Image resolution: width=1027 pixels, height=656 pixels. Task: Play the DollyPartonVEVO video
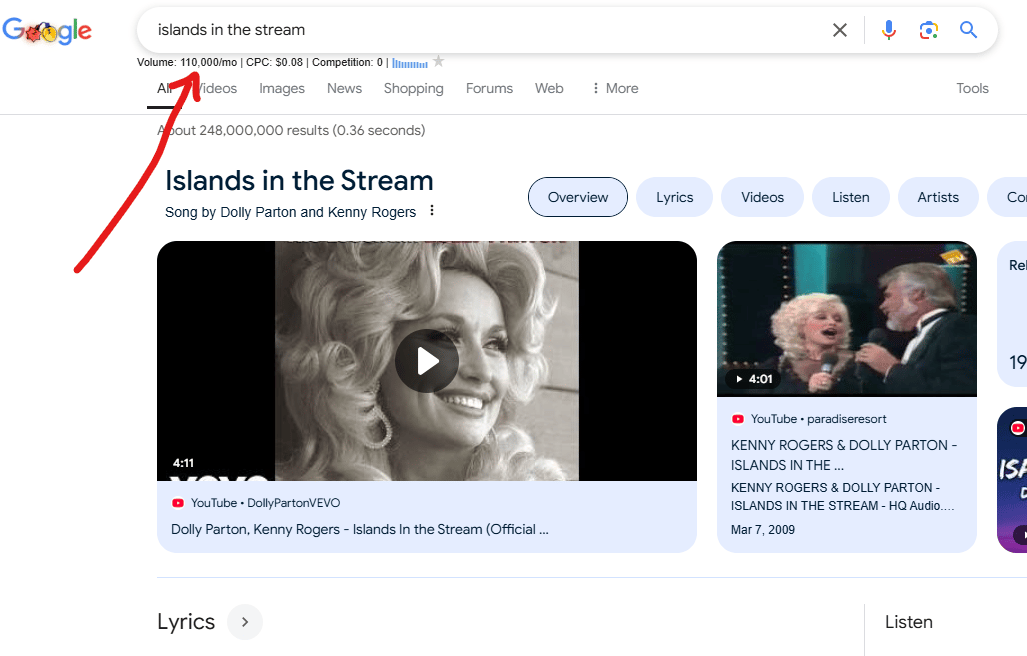(x=426, y=361)
